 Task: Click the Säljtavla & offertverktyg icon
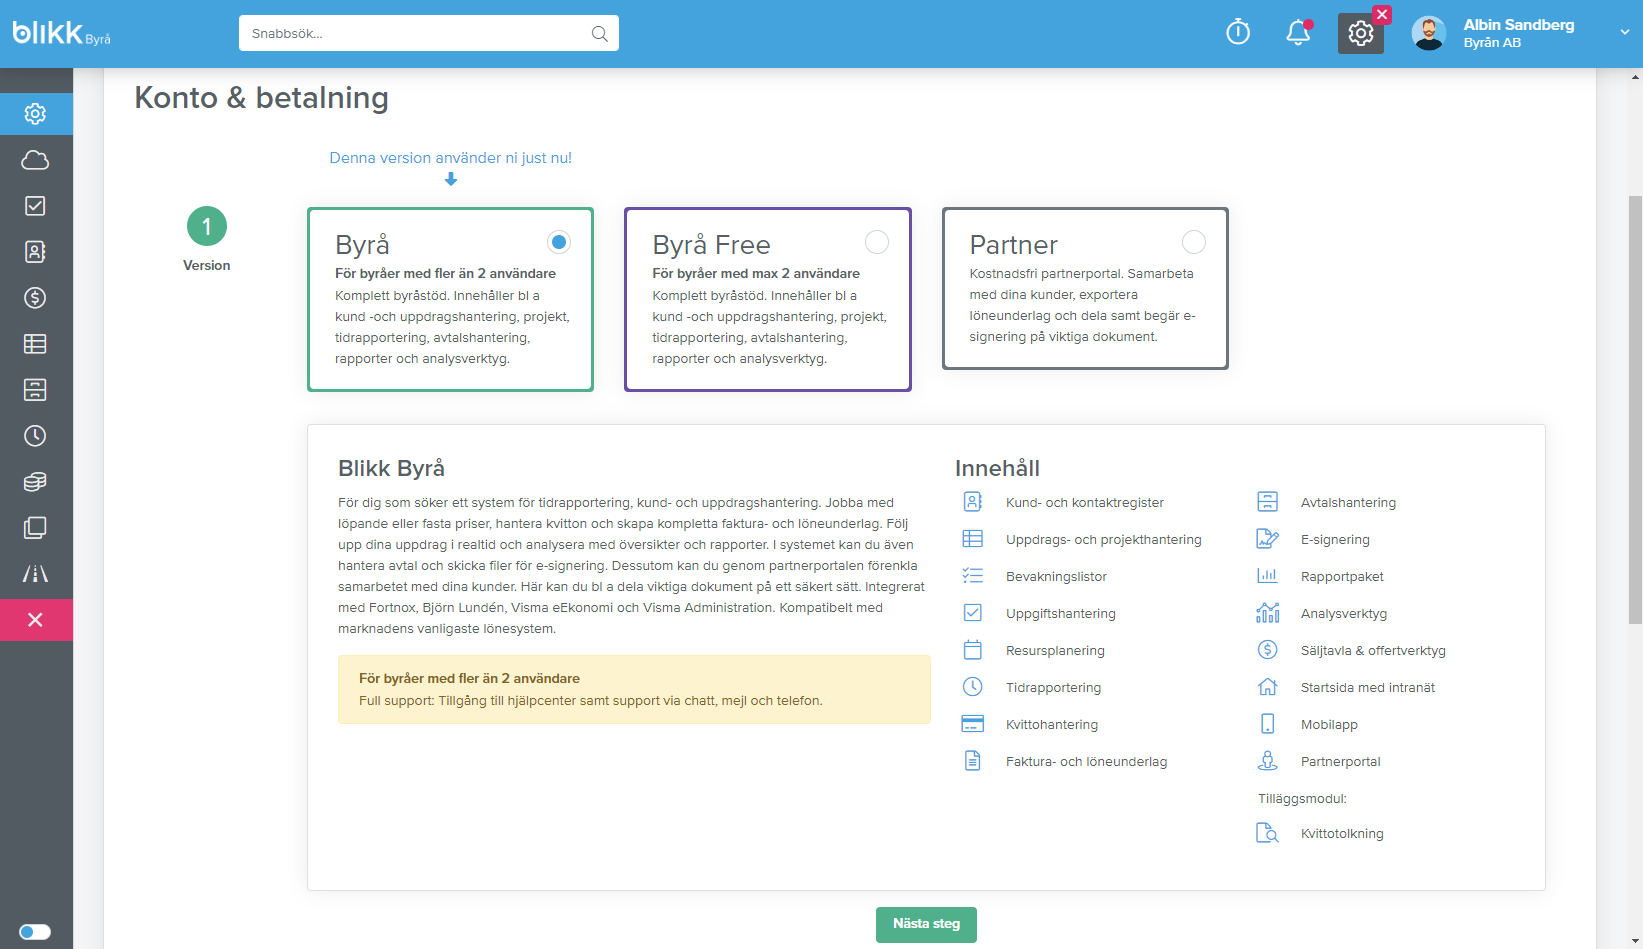click(1267, 650)
